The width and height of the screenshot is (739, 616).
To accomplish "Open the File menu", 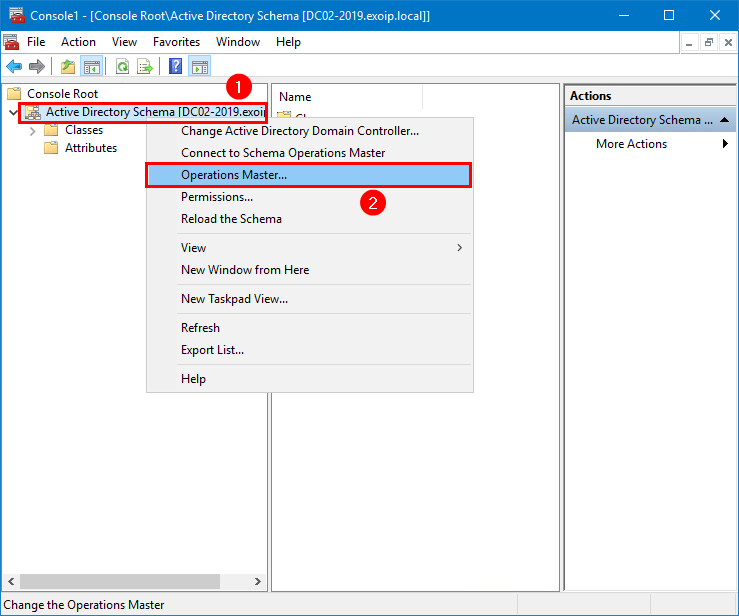I will pyautogui.click(x=36, y=42).
